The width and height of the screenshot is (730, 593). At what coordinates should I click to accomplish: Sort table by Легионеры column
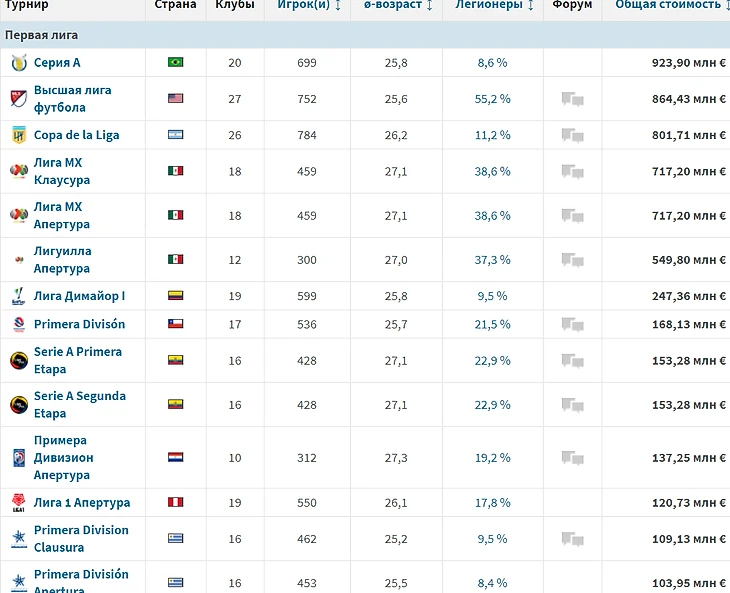click(494, 5)
